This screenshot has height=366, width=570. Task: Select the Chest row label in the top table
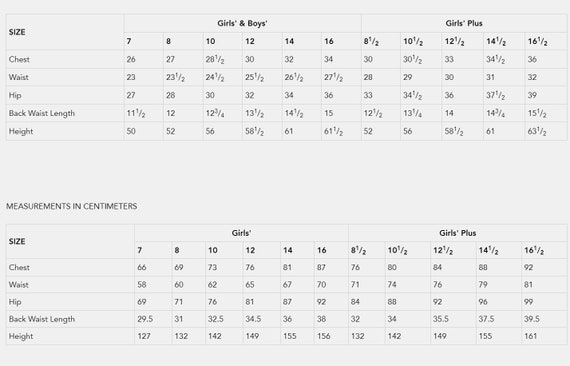point(19,59)
